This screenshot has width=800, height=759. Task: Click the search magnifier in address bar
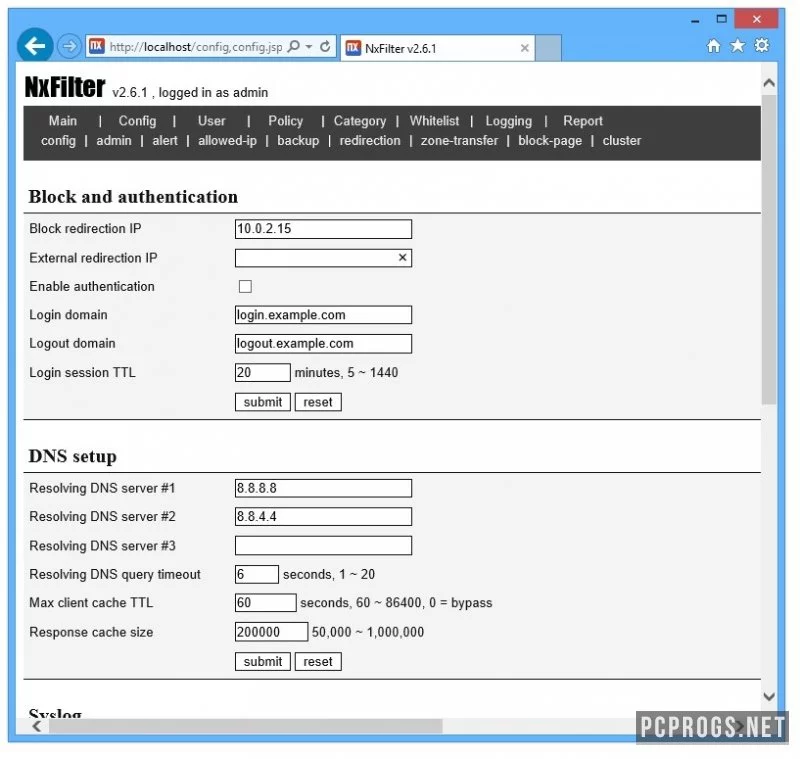coord(293,46)
